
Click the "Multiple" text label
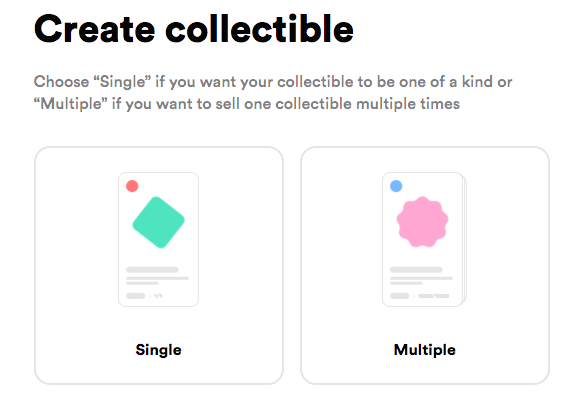pyautogui.click(x=425, y=350)
